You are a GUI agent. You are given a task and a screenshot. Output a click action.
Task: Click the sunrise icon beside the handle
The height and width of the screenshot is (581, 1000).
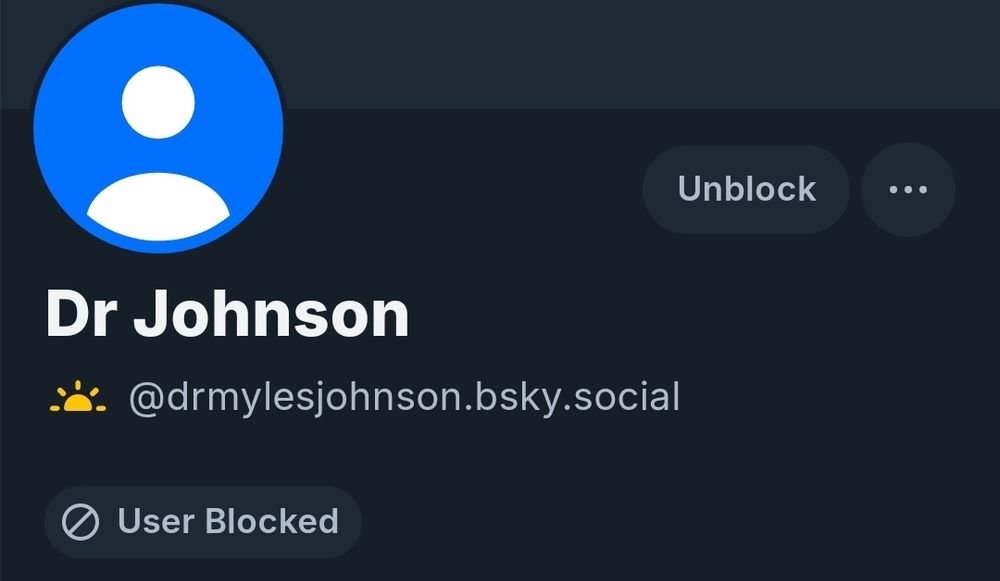click(x=78, y=396)
